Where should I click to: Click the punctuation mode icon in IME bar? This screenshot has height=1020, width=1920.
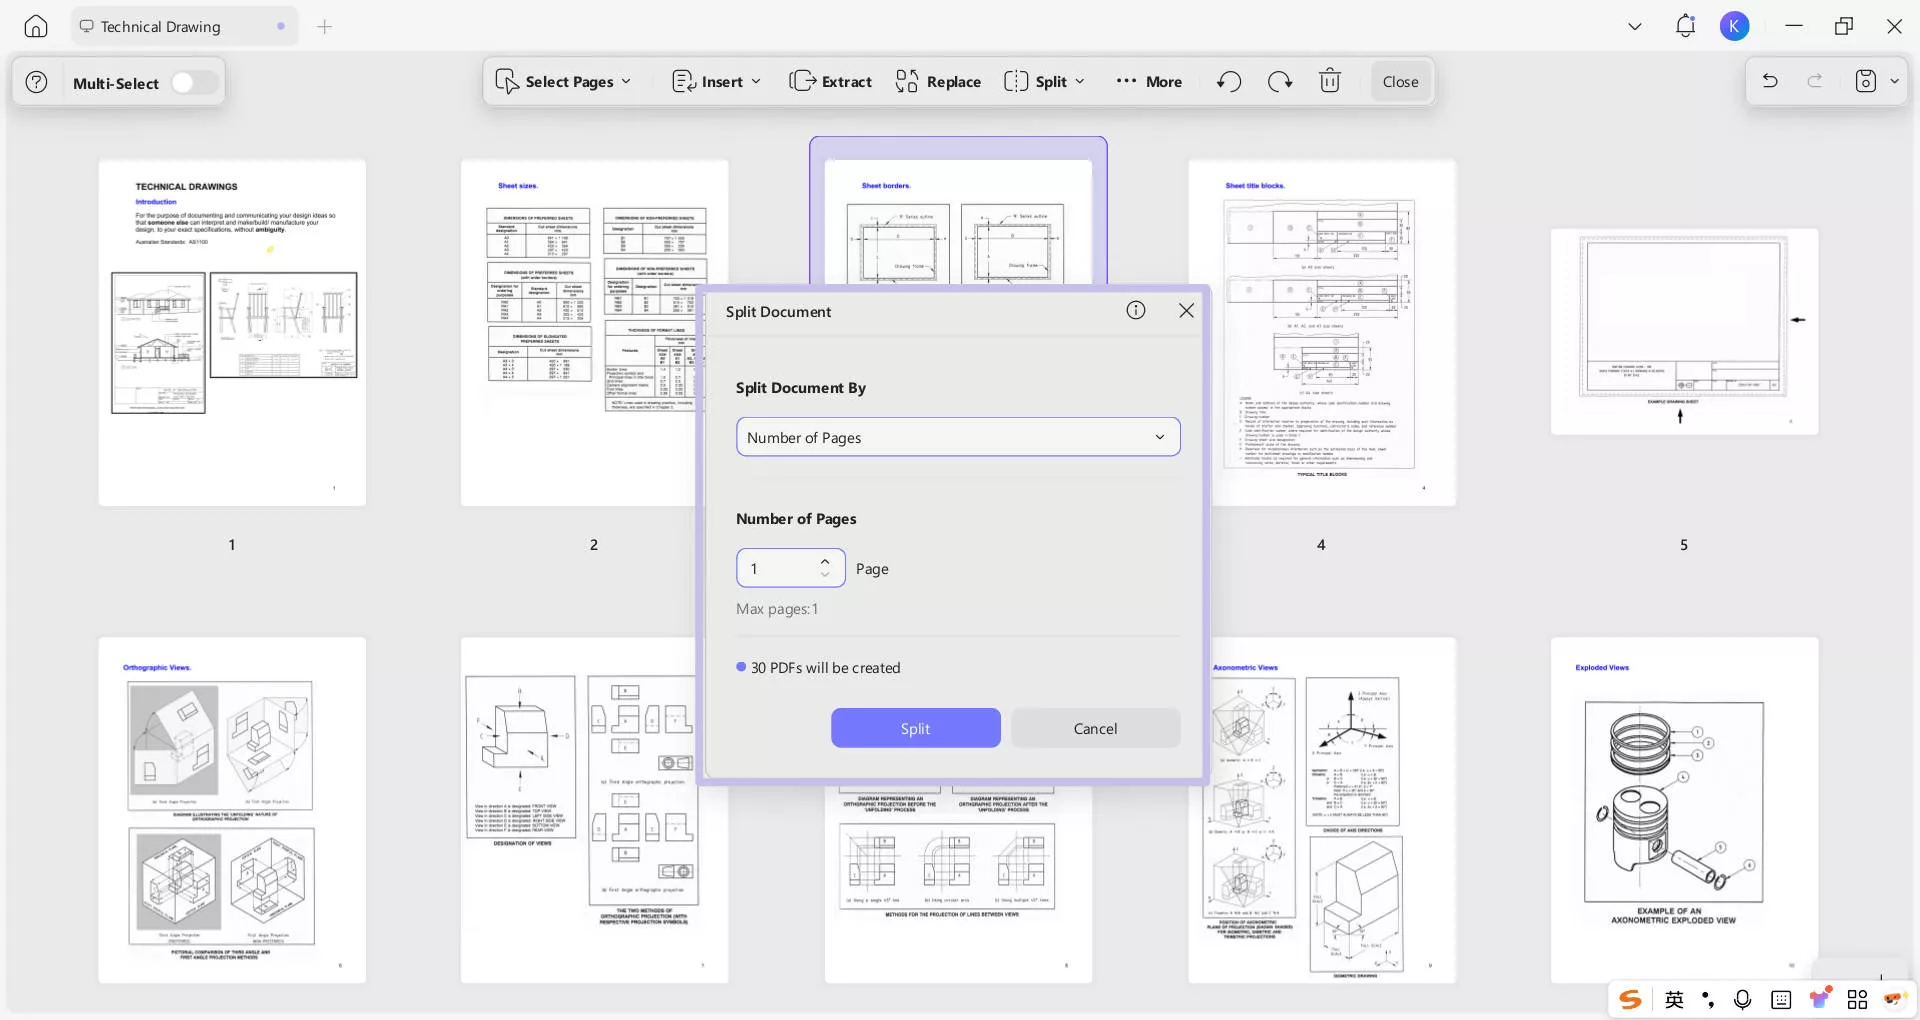[x=1708, y=999]
